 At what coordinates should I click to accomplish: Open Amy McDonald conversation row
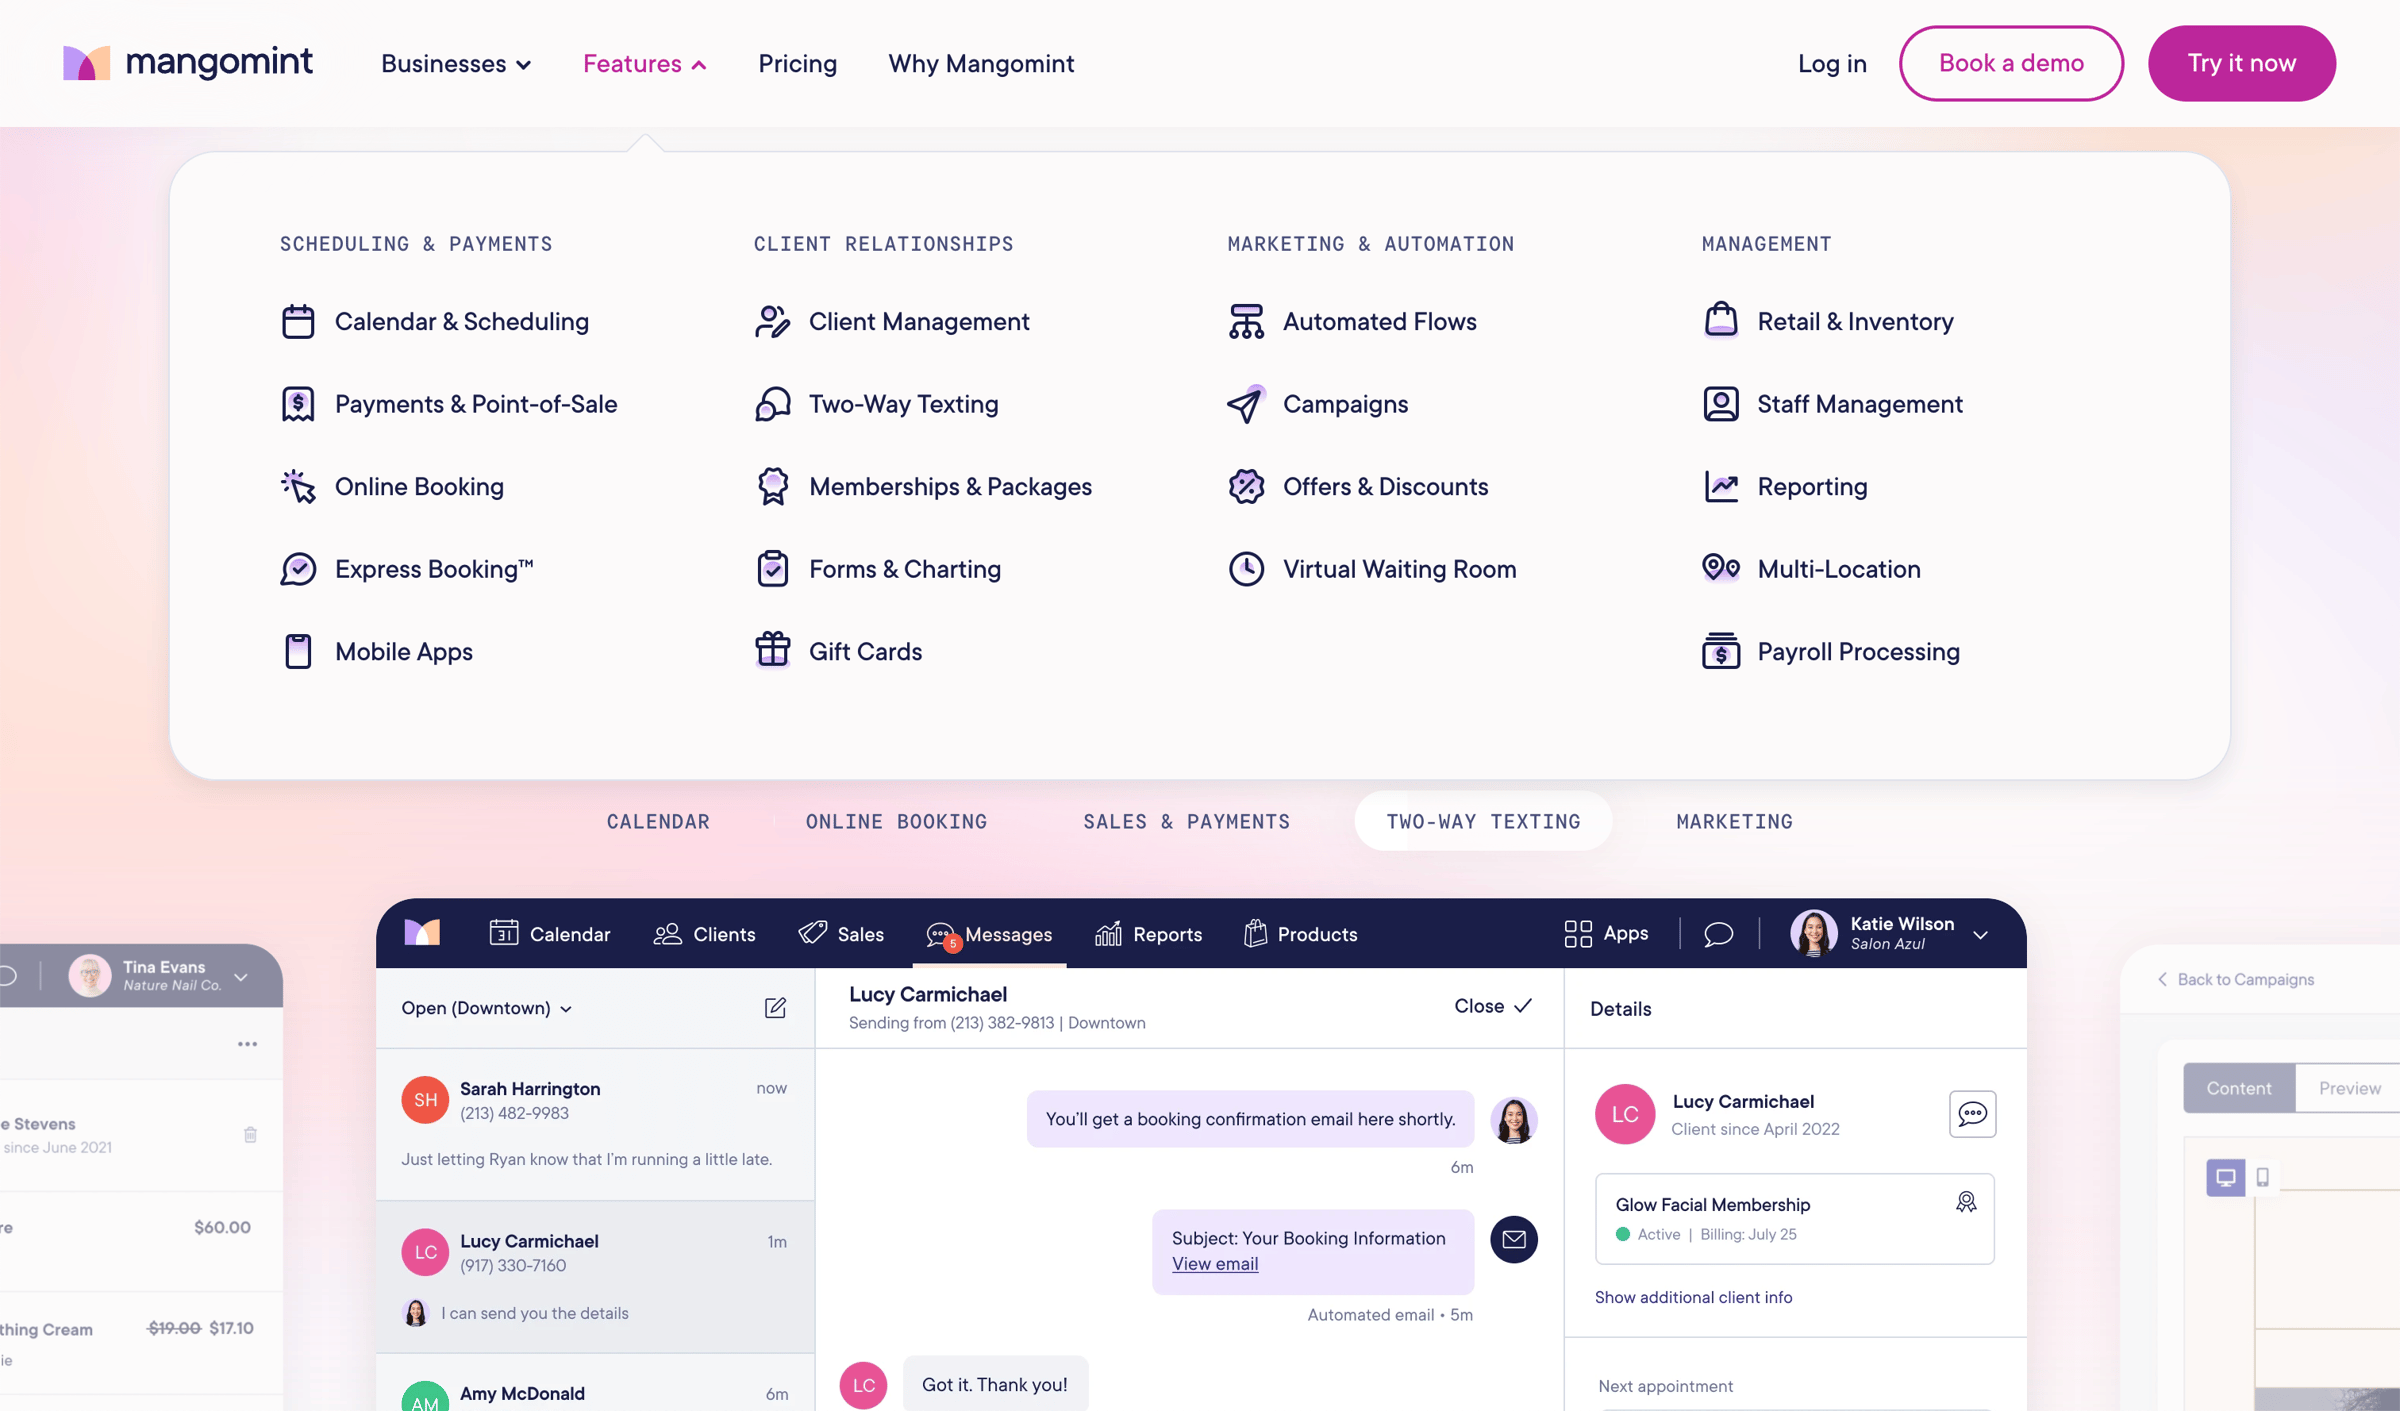tap(595, 1383)
